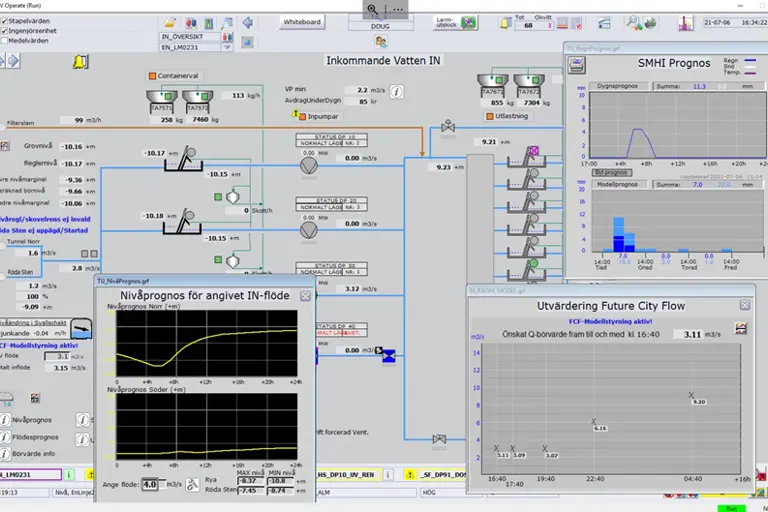The height and width of the screenshot is (512, 768).
Task: Click the status DP 10 pump symbol
Action: tap(310, 163)
